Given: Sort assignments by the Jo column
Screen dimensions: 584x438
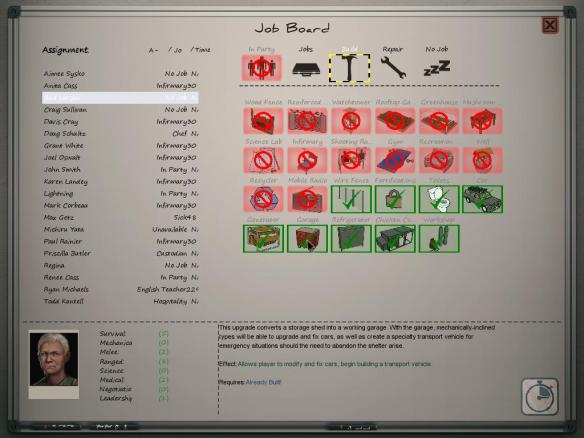Looking at the screenshot, I should point(175,50).
